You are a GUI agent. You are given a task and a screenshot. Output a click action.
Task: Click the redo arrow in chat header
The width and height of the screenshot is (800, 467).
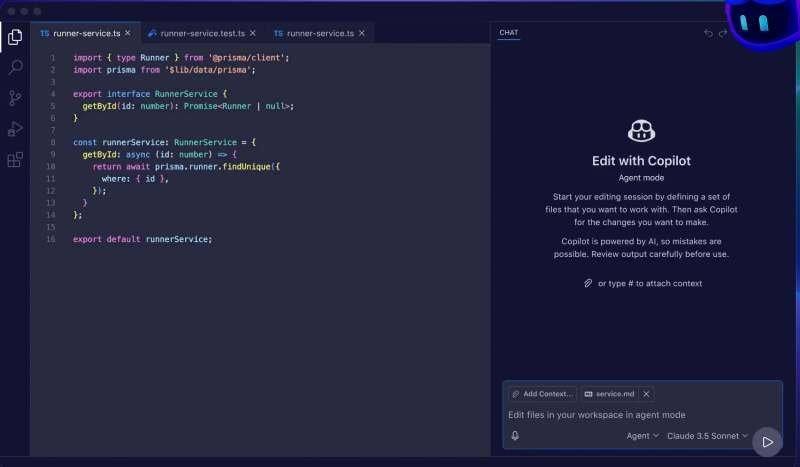723,33
